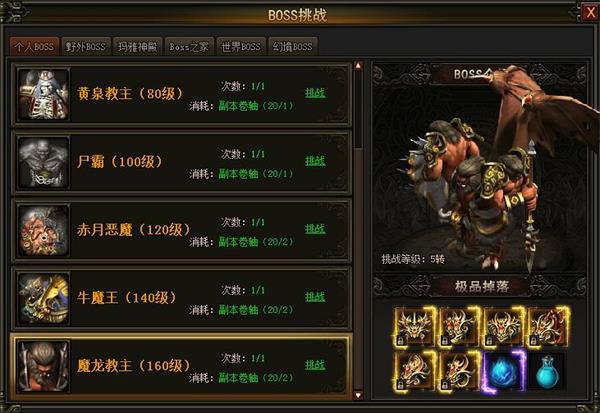Click the boss list scroll-down arrow

click(359, 395)
